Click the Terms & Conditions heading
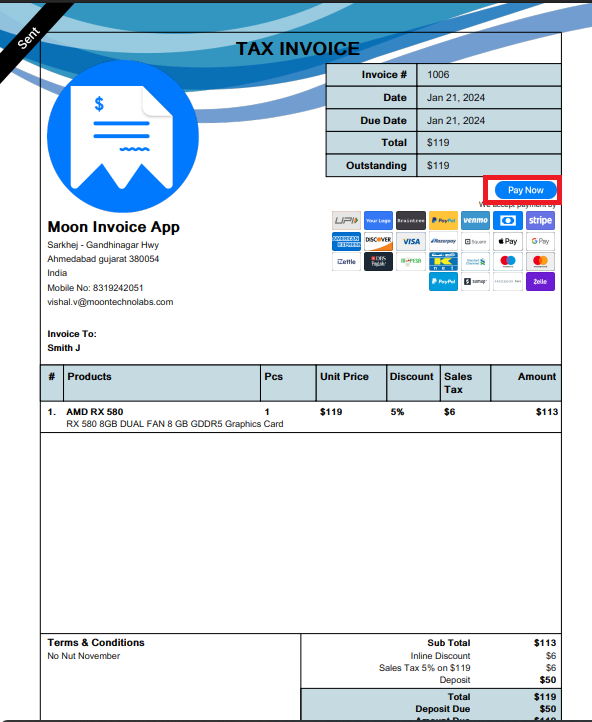Screen dimensions: 592x722 pyautogui.click(x=96, y=642)
